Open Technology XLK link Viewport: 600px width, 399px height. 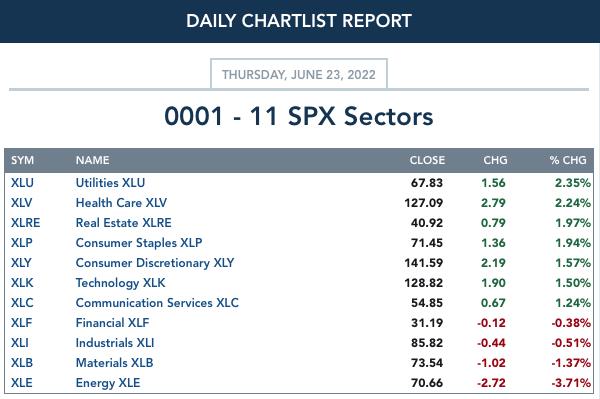(x=121, y=283)
